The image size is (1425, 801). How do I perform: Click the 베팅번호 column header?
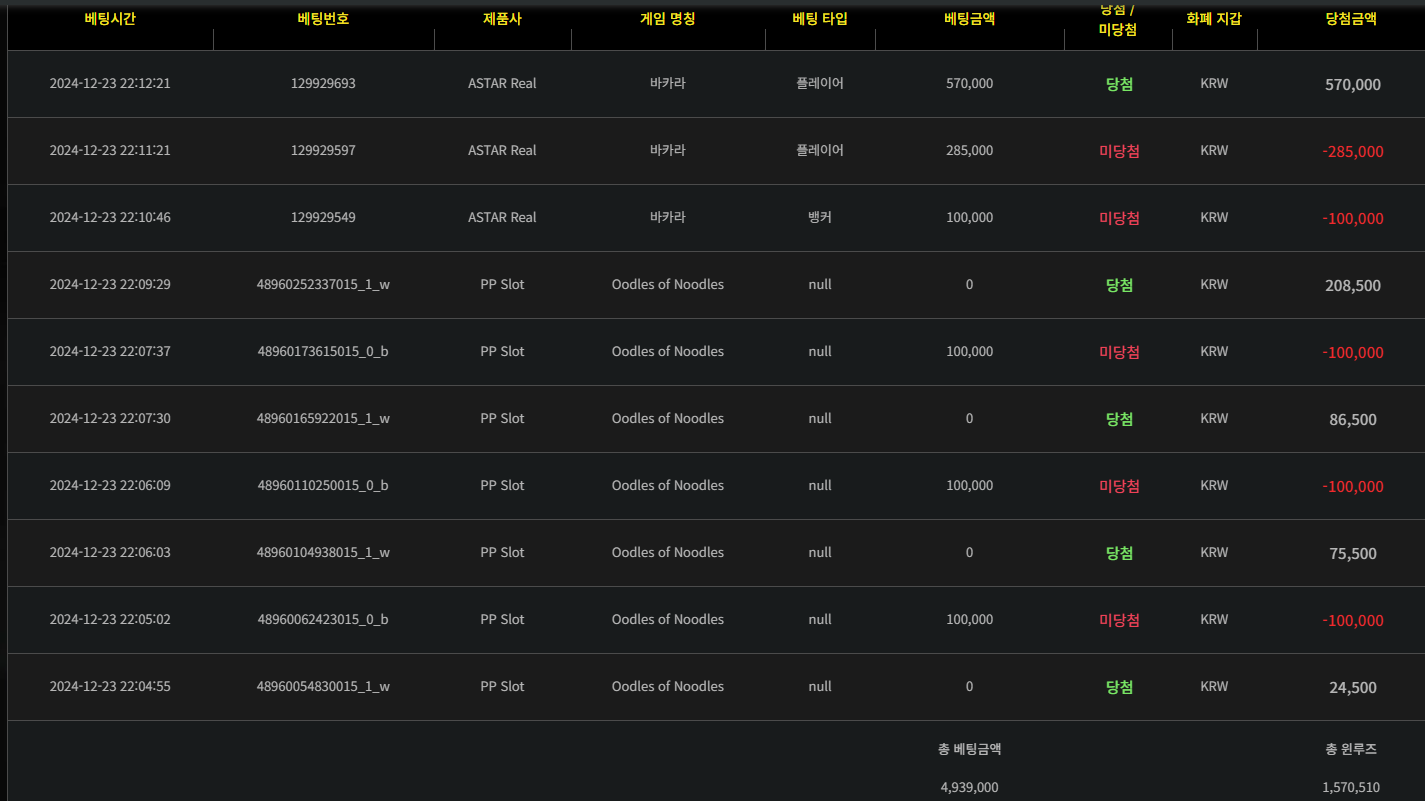pos(323,18)
